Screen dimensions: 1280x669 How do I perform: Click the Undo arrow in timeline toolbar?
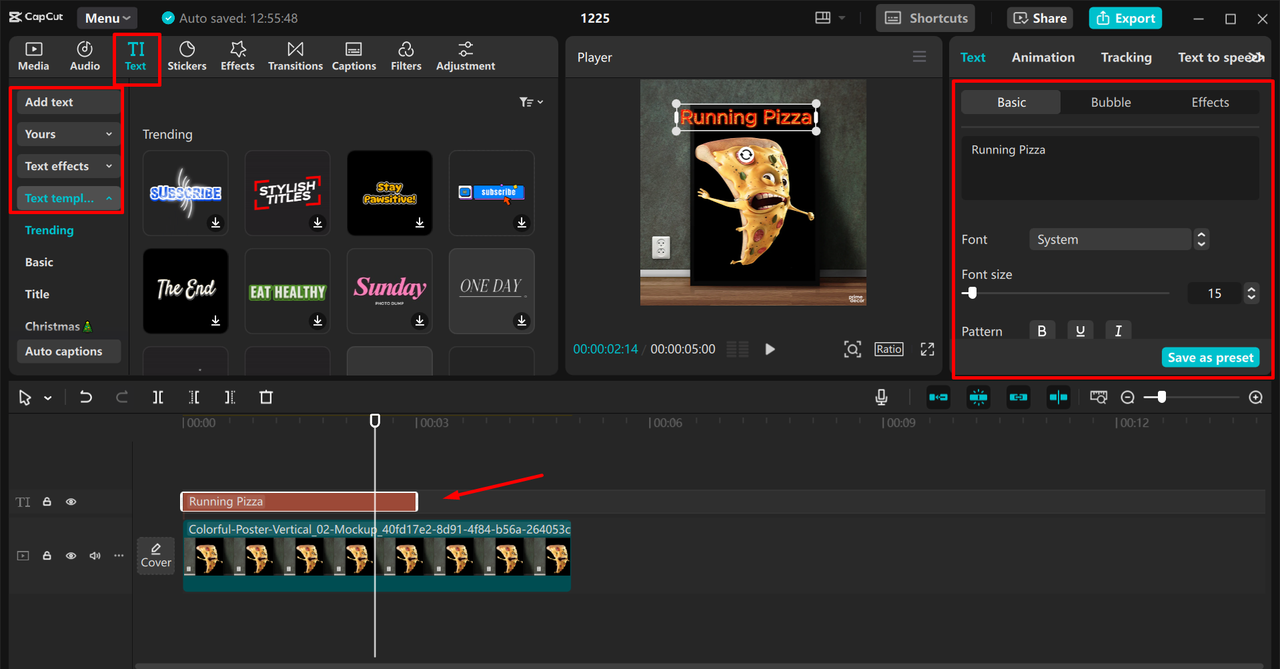(86, 397)
